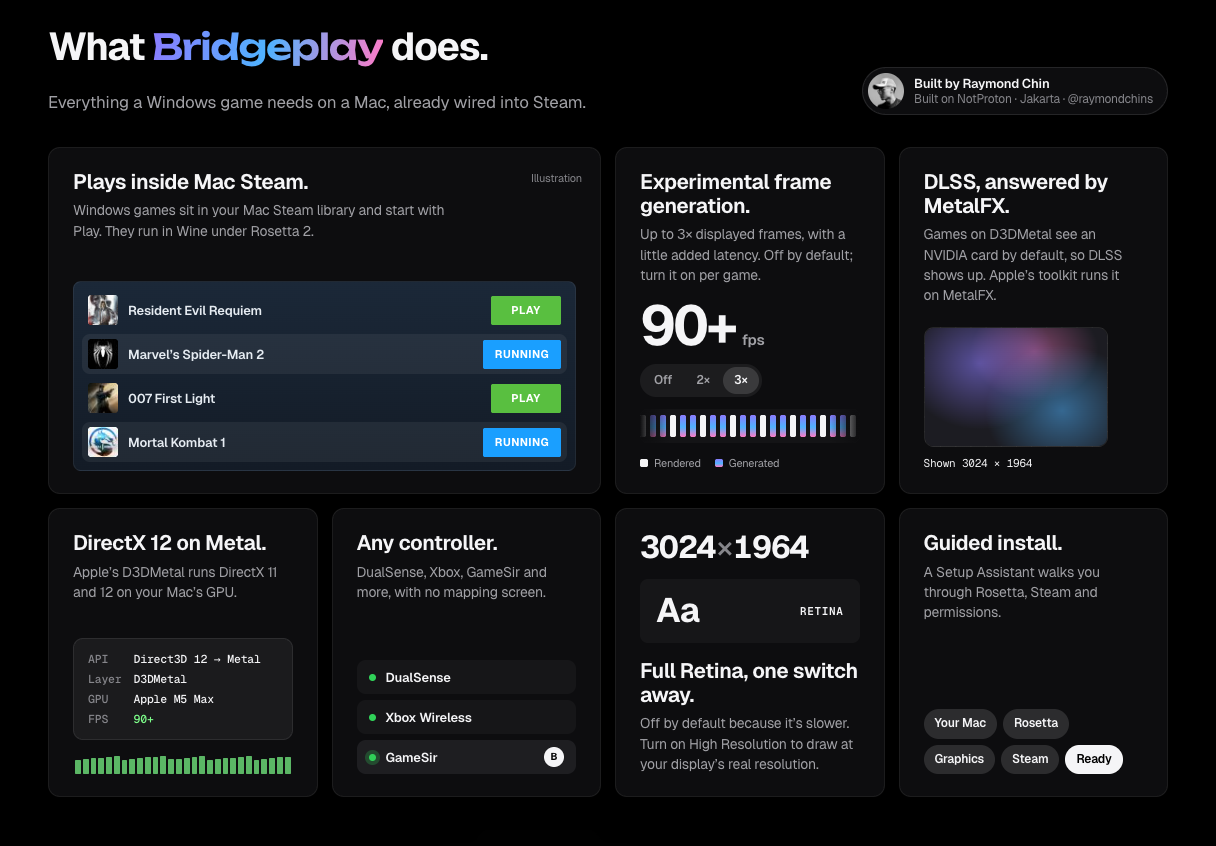Click the DualSense controller row

(466, 677)
